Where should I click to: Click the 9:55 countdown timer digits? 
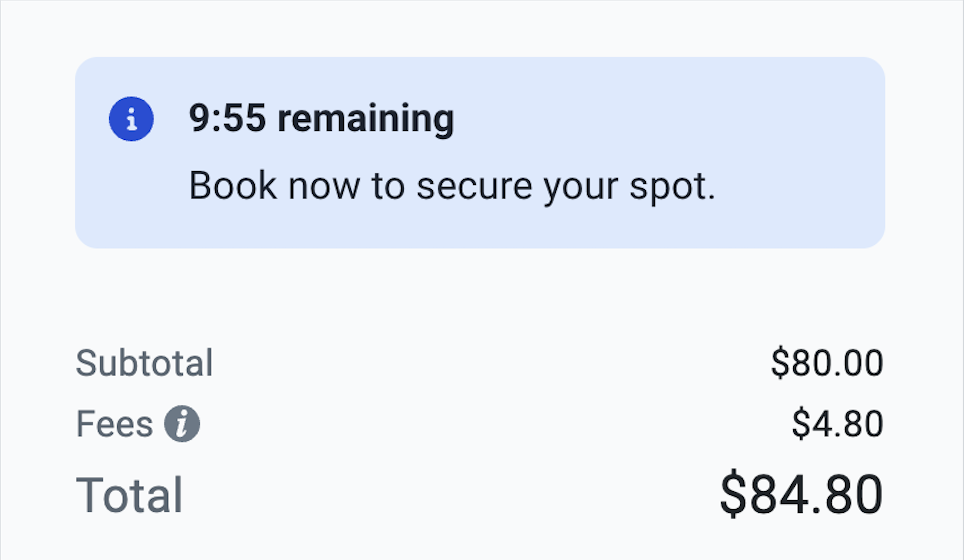tap(227, 120)
